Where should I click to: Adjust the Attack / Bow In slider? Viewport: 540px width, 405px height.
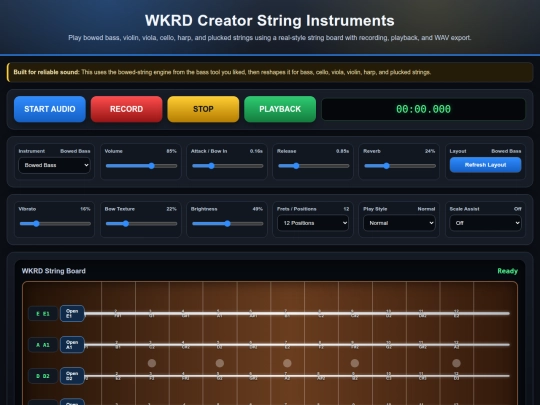point(227,166)
